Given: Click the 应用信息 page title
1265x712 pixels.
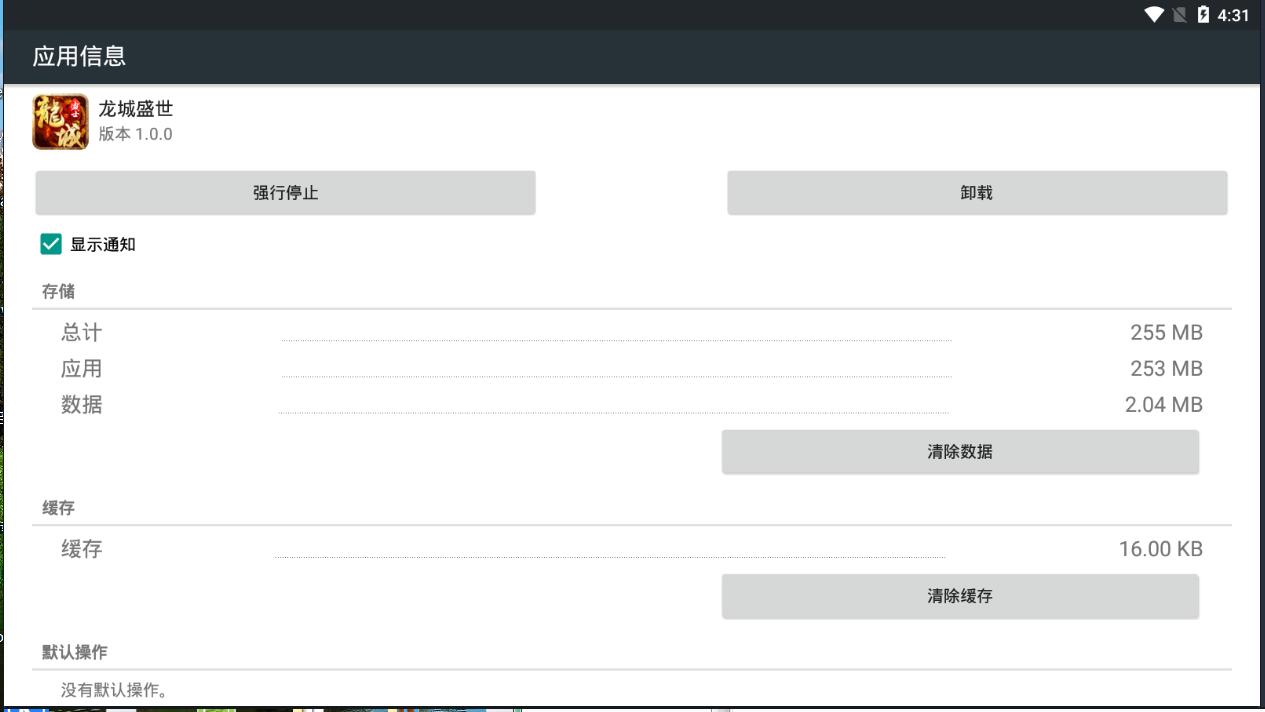Looking at the screenshot, I should [x=79, y=56].
